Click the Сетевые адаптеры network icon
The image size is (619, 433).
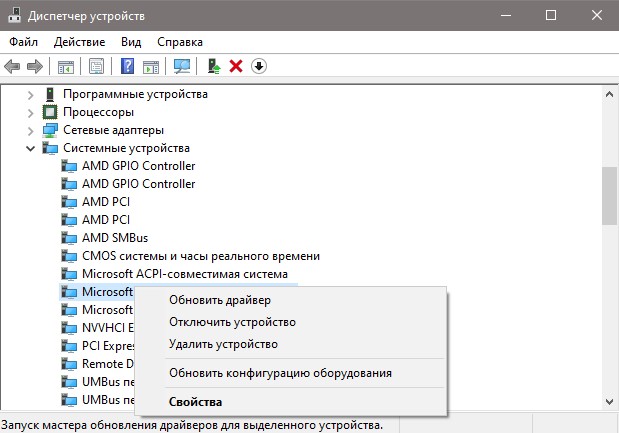pos(50,130)
